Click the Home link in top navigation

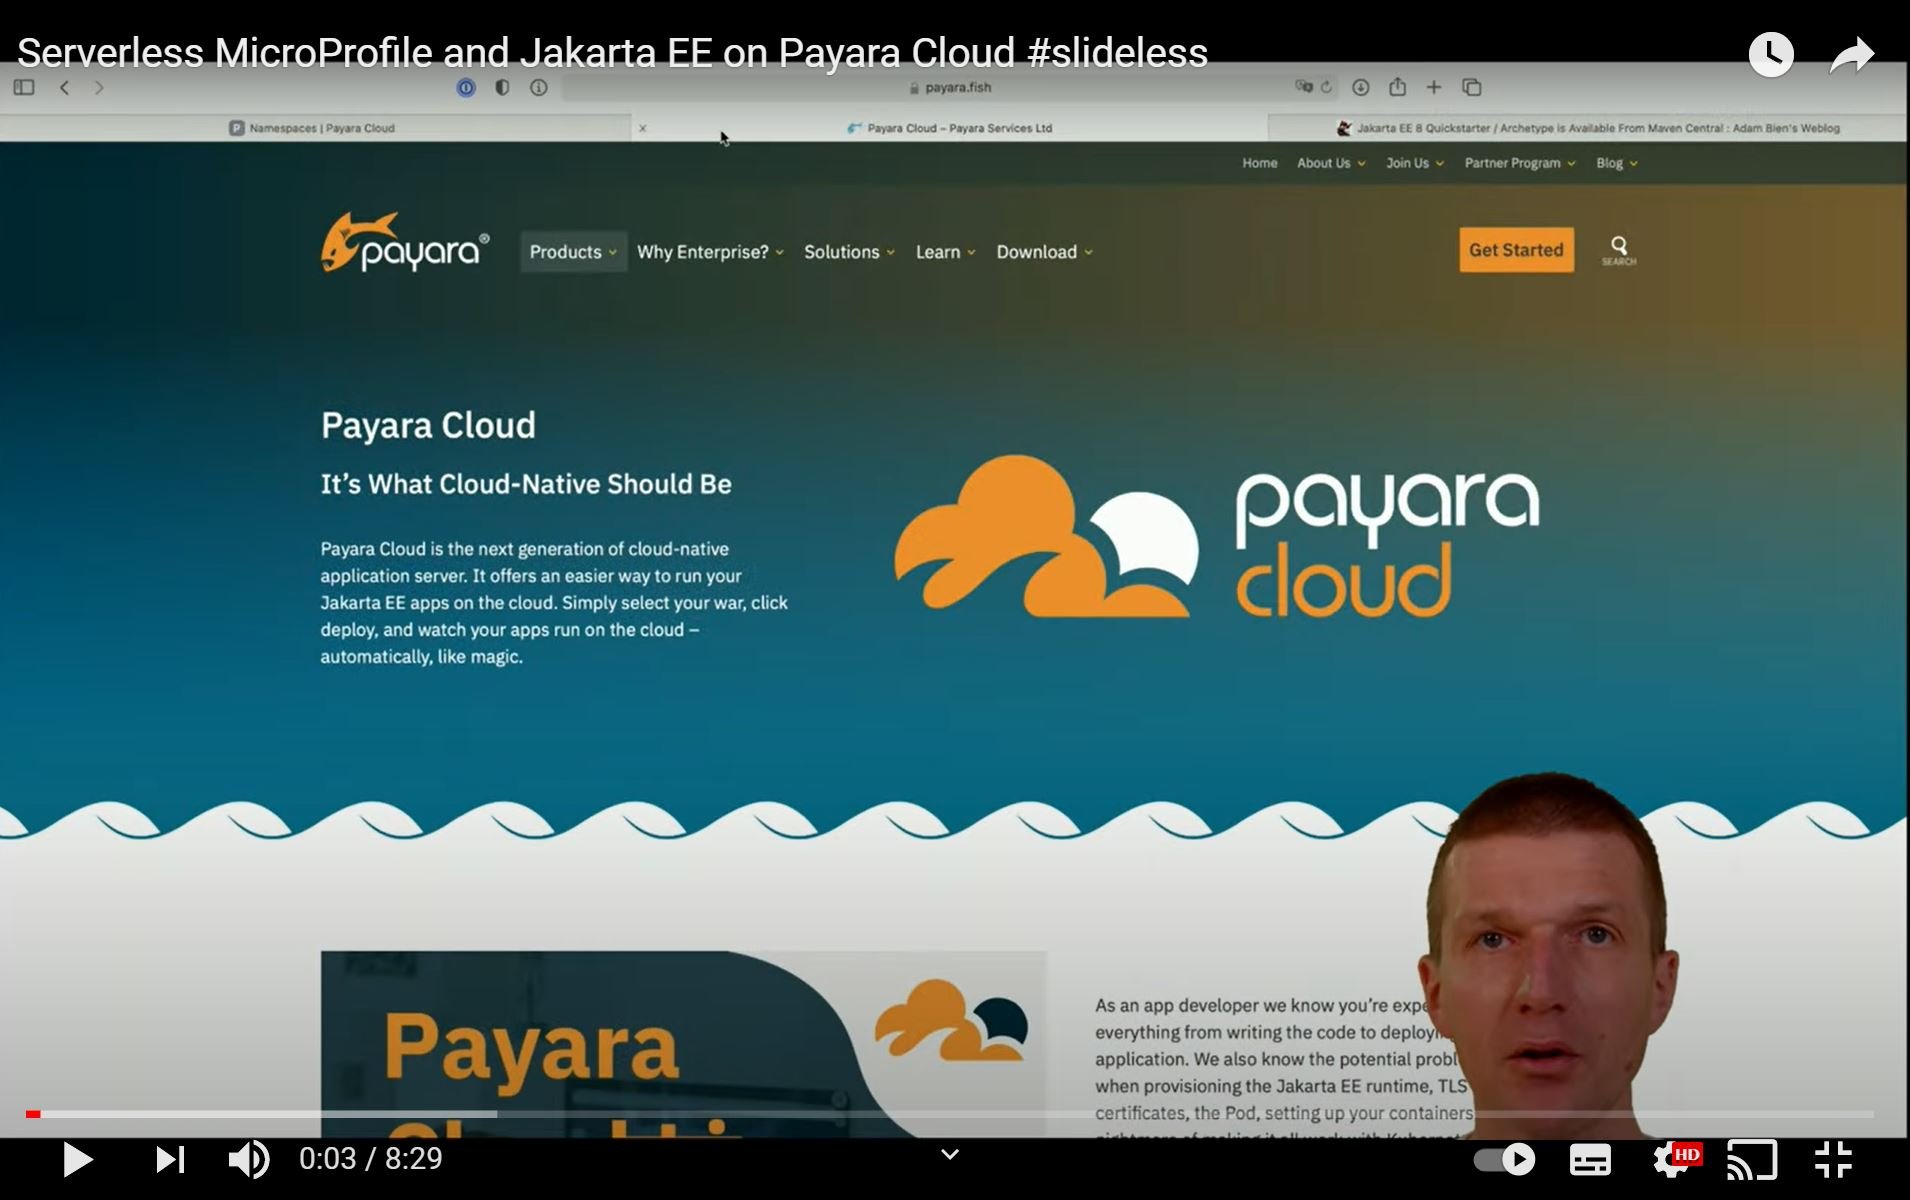1259,163
